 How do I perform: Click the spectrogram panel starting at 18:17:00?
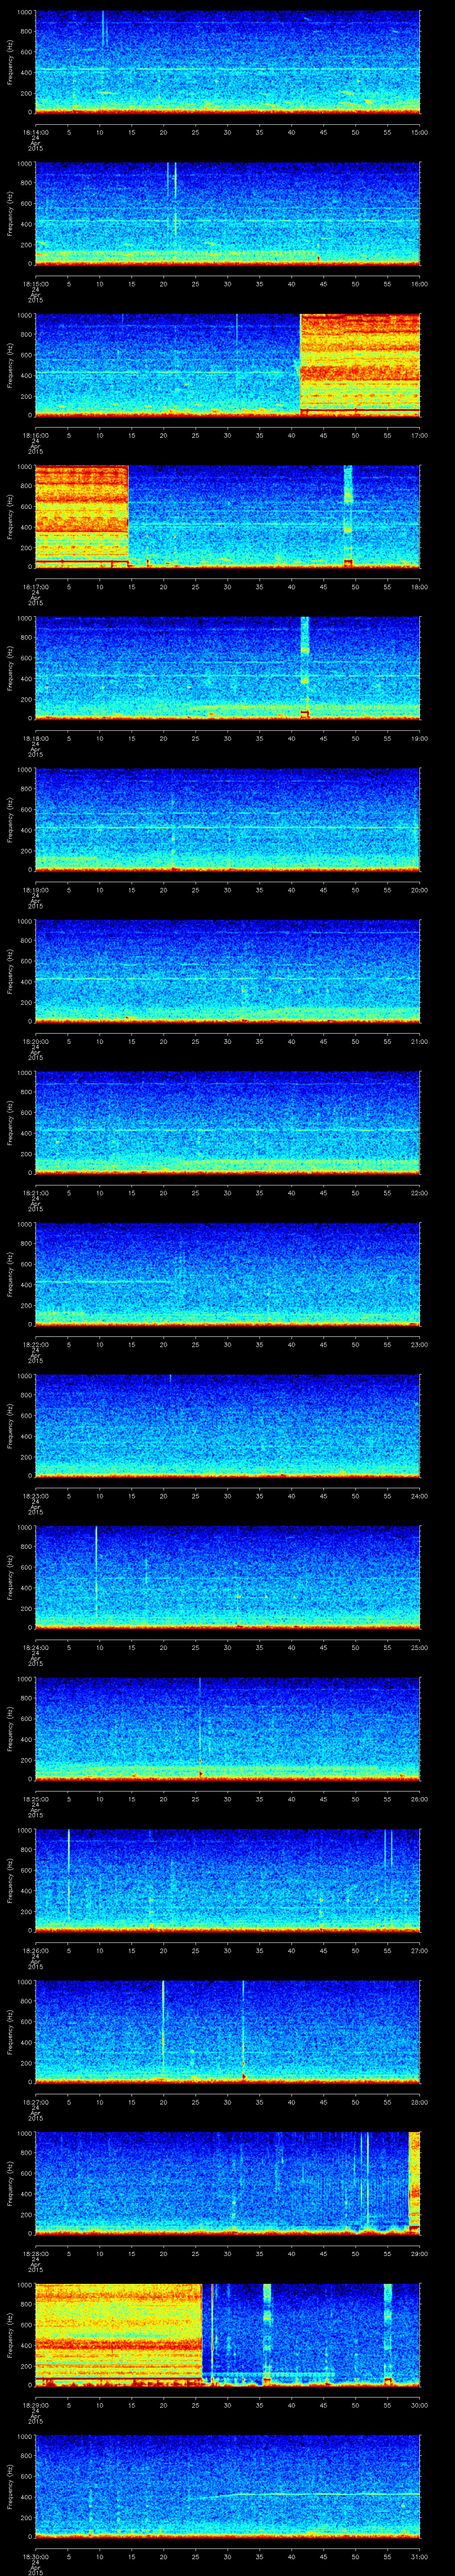(227, 517)
